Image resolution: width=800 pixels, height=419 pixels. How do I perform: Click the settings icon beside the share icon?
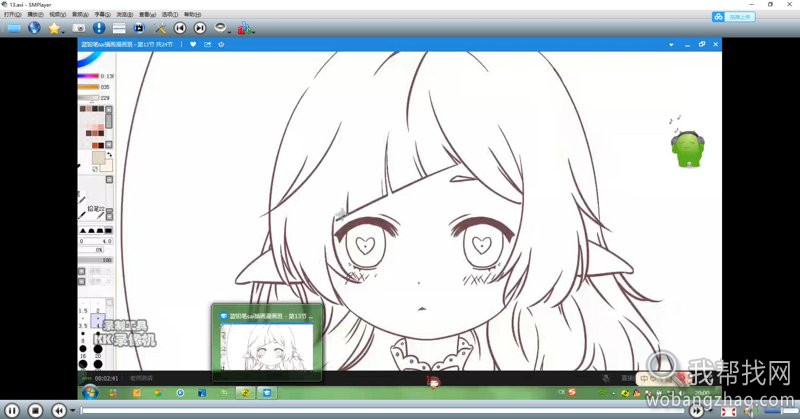tap(221, 44)
